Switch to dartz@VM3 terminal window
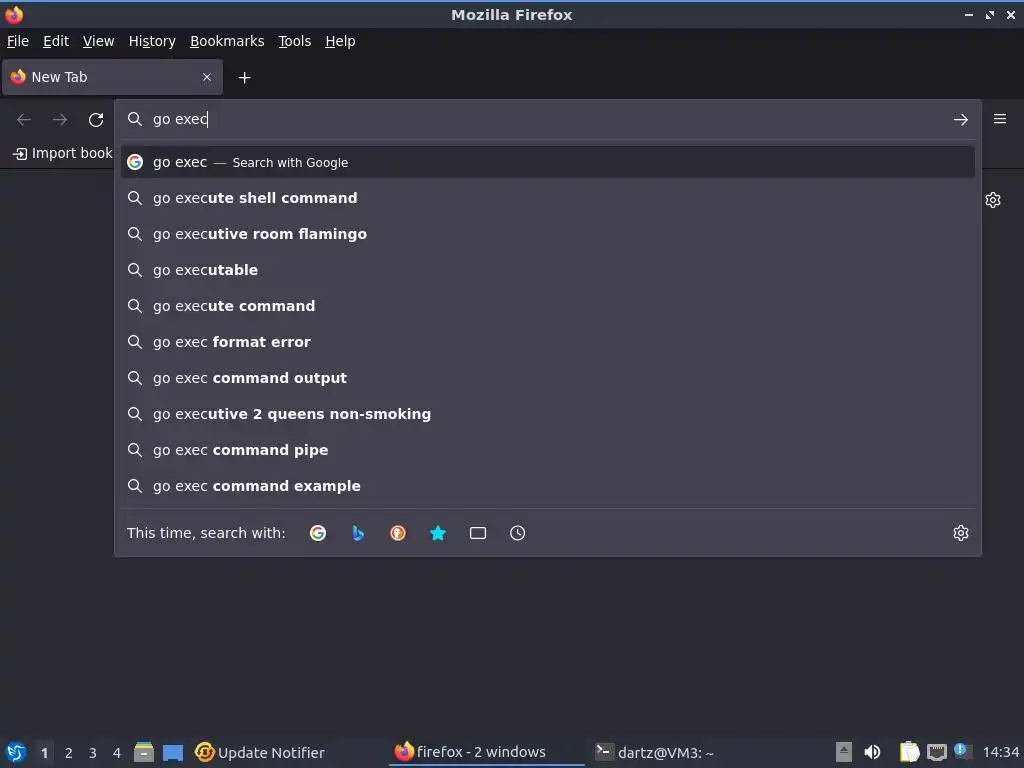 (x=654, y=752)
